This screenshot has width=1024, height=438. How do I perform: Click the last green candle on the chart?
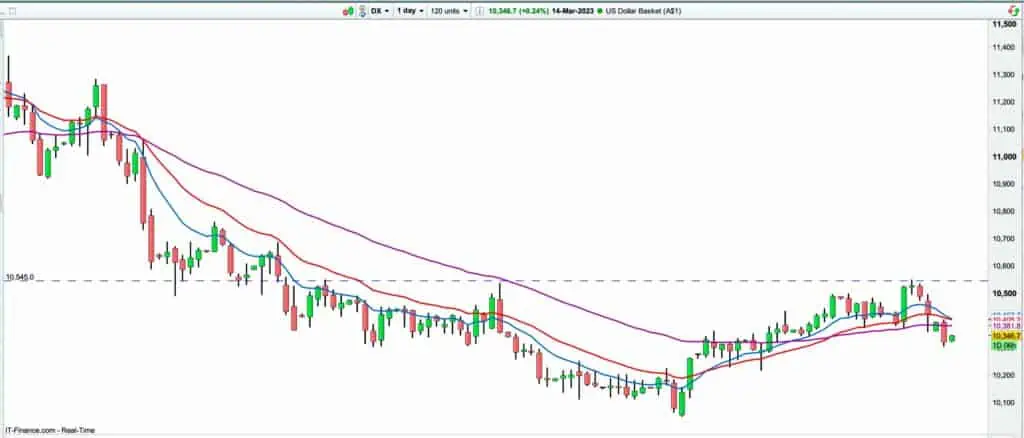953,338
